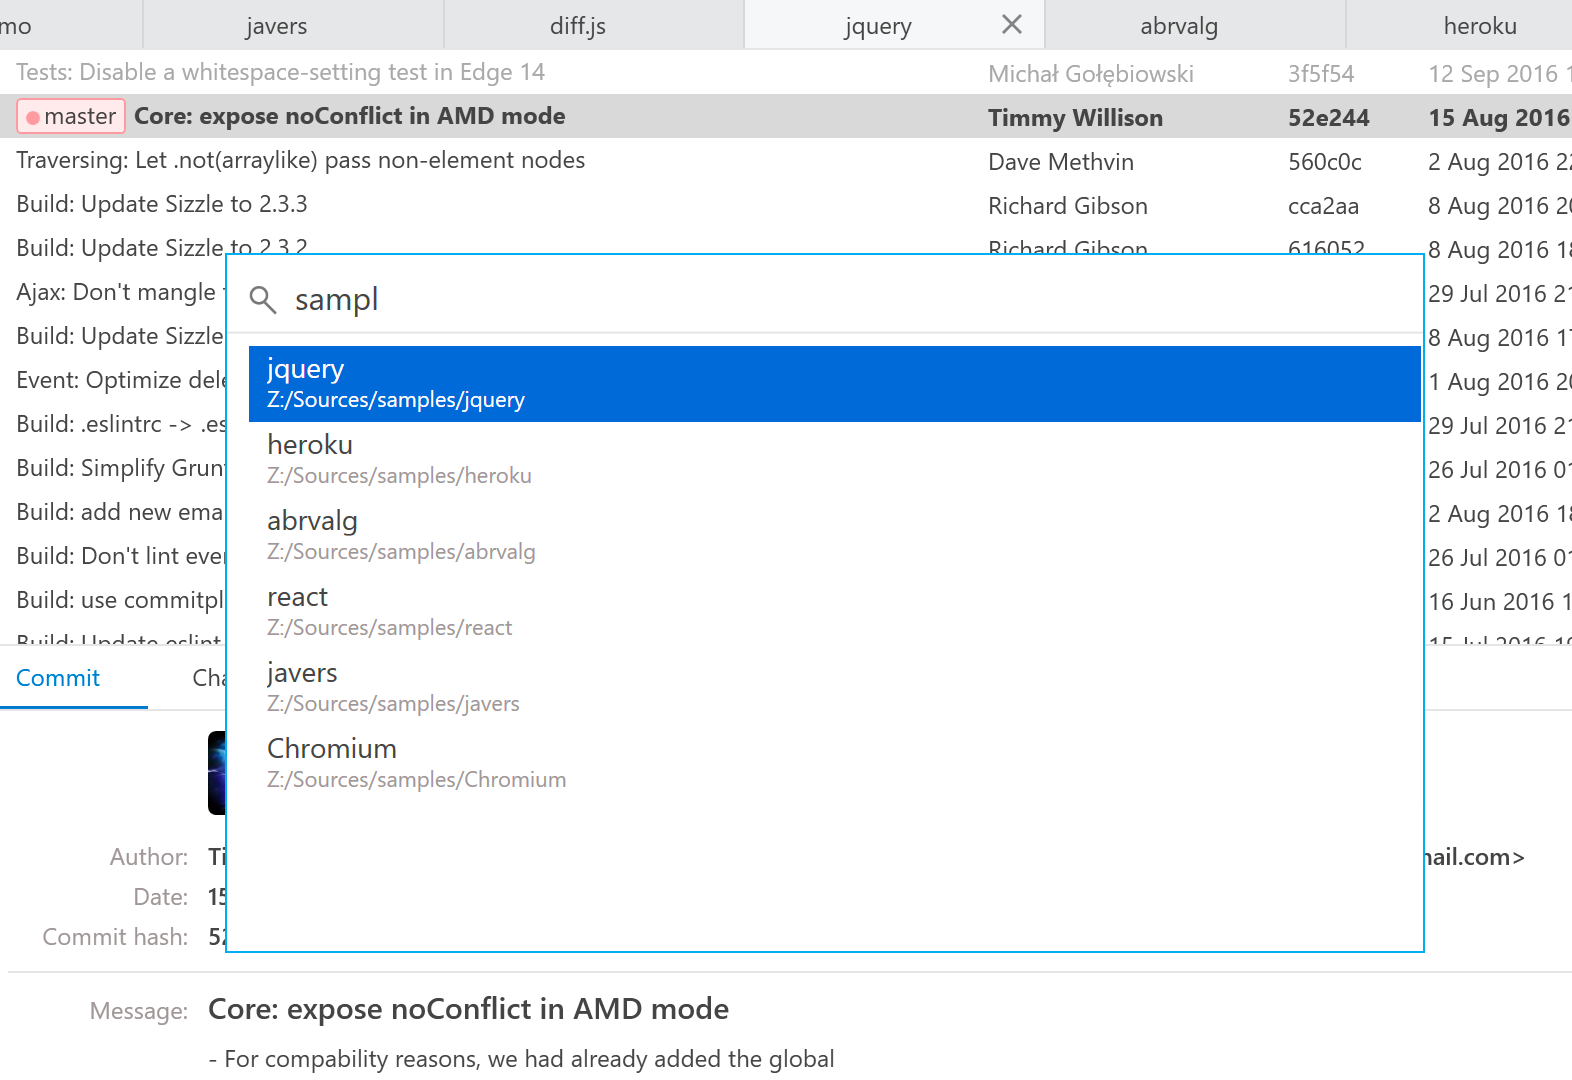Click commit hash cca2aa
Image resolution: width=1572 pixels, height=1080 pixels.
tap(1323, 206)
